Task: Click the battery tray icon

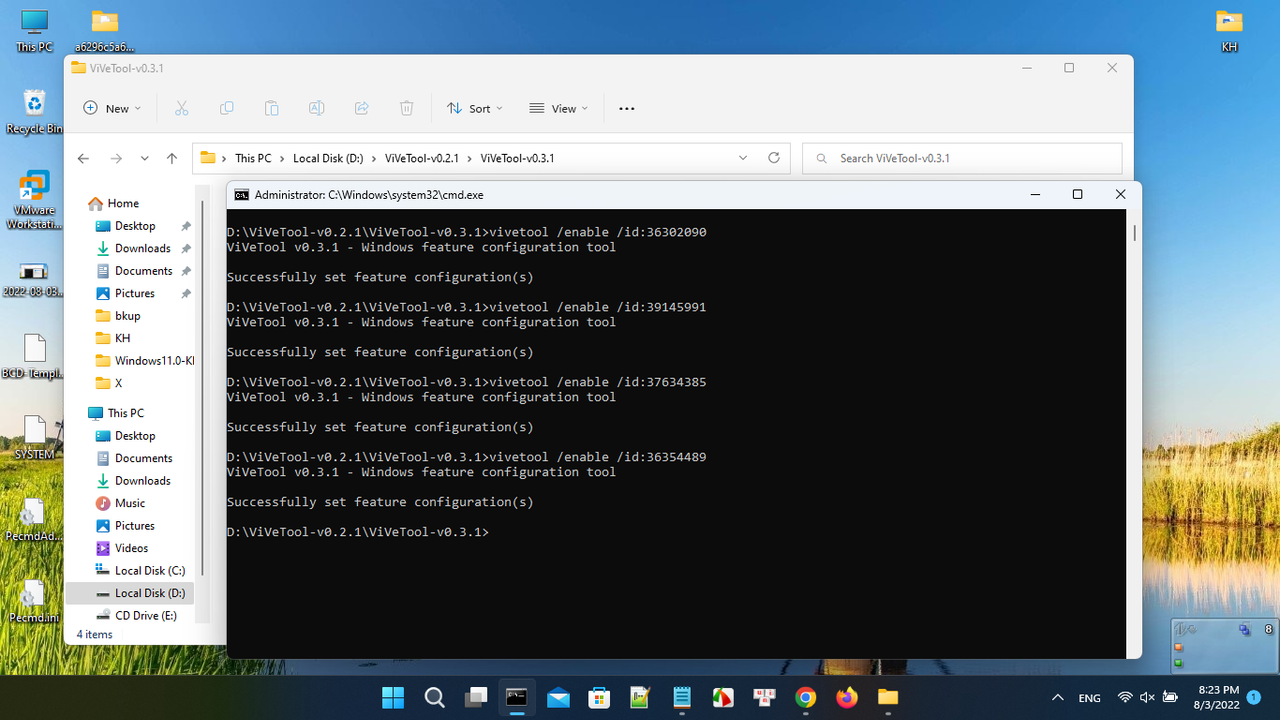Action: click(1169, 697)
